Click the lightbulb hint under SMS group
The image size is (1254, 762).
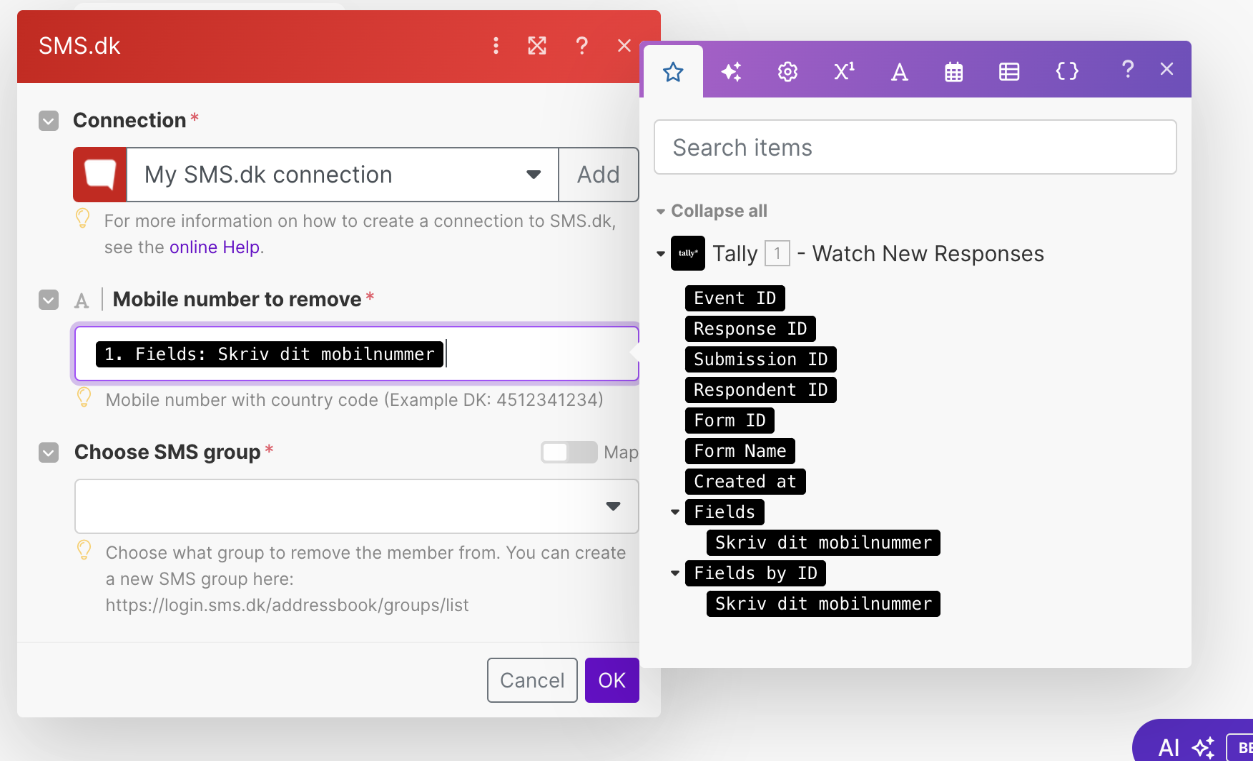(84, 550)
